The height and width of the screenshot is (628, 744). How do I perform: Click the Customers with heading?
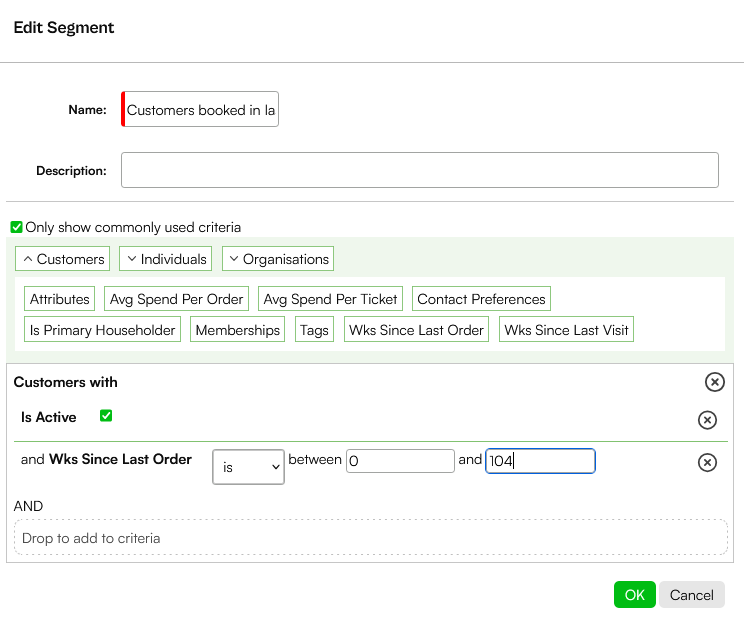65,382
